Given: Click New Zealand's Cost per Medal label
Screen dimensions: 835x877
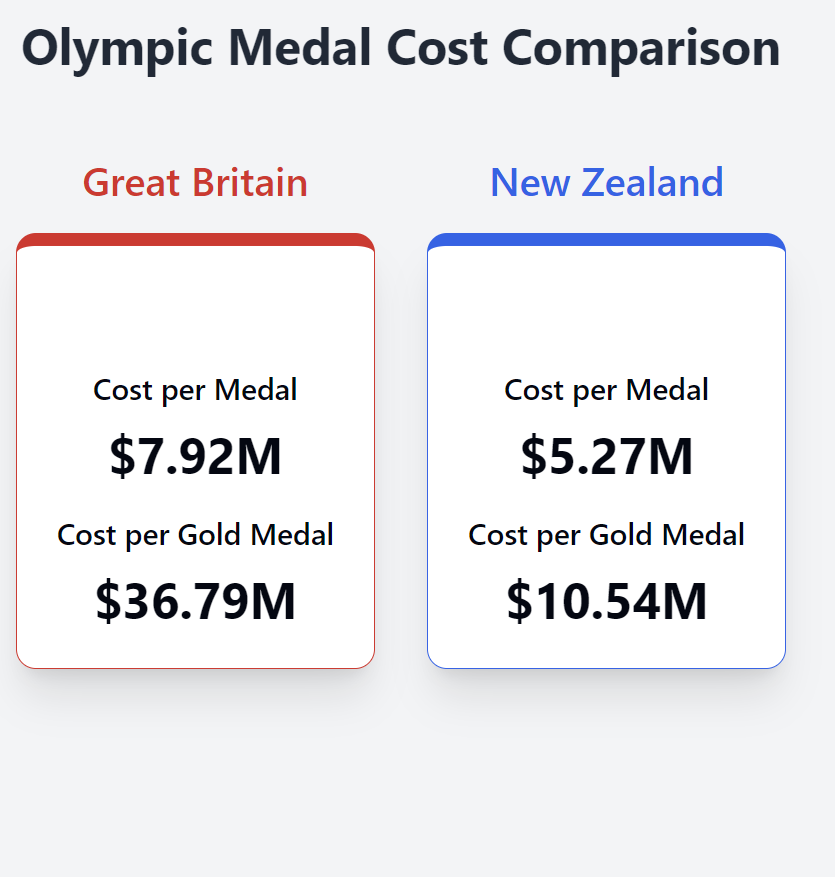Looking at the screenshot, I should pyautogui.click(x=606, y=390).
